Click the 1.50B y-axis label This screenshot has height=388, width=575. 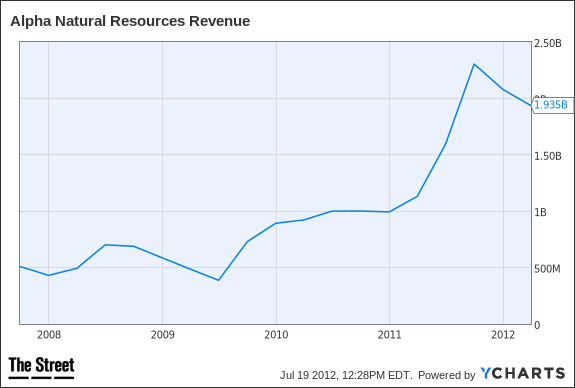[548, 156]
